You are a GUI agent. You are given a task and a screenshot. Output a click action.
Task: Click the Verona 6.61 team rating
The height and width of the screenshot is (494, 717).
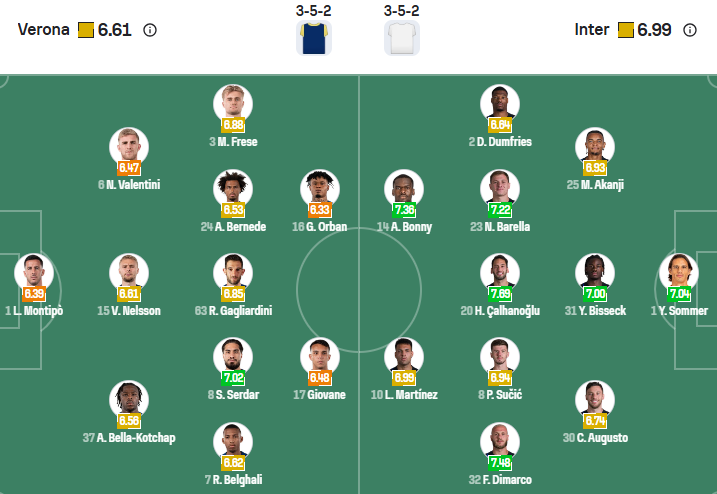point(114,30)
